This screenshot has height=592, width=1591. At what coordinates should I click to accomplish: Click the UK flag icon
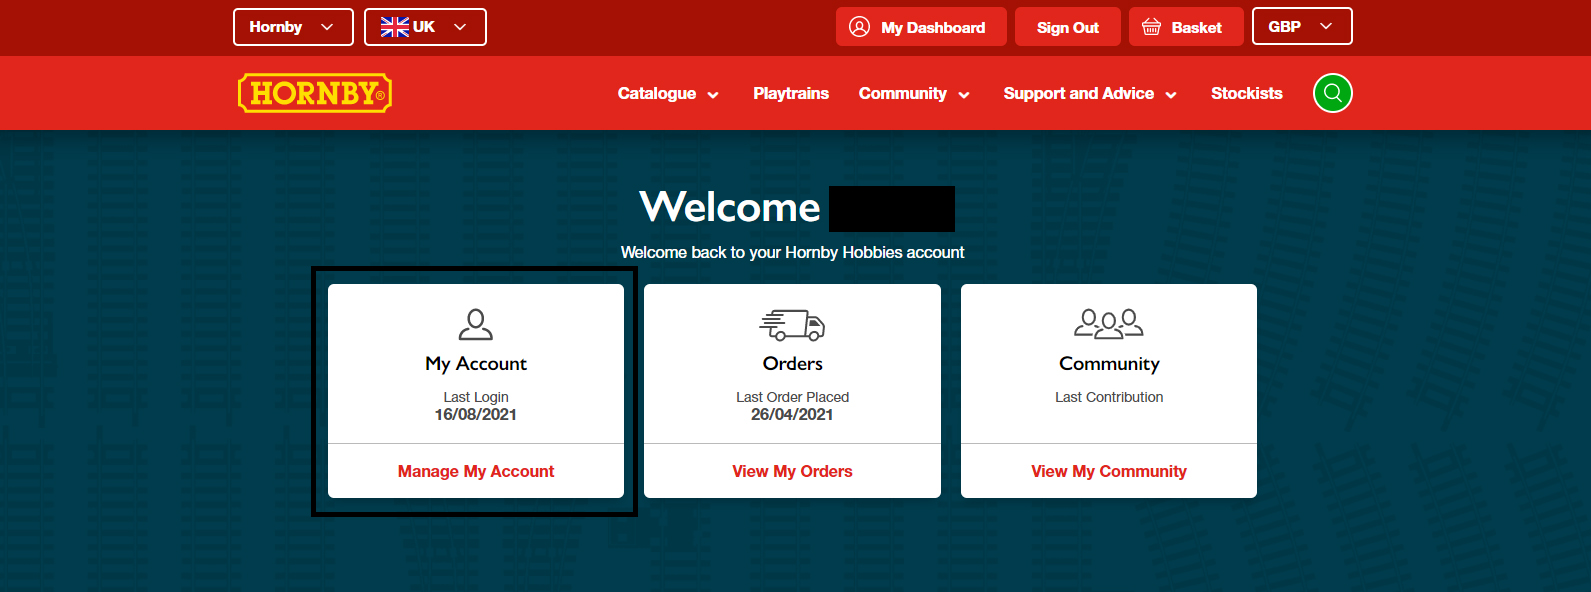(395, 27)
